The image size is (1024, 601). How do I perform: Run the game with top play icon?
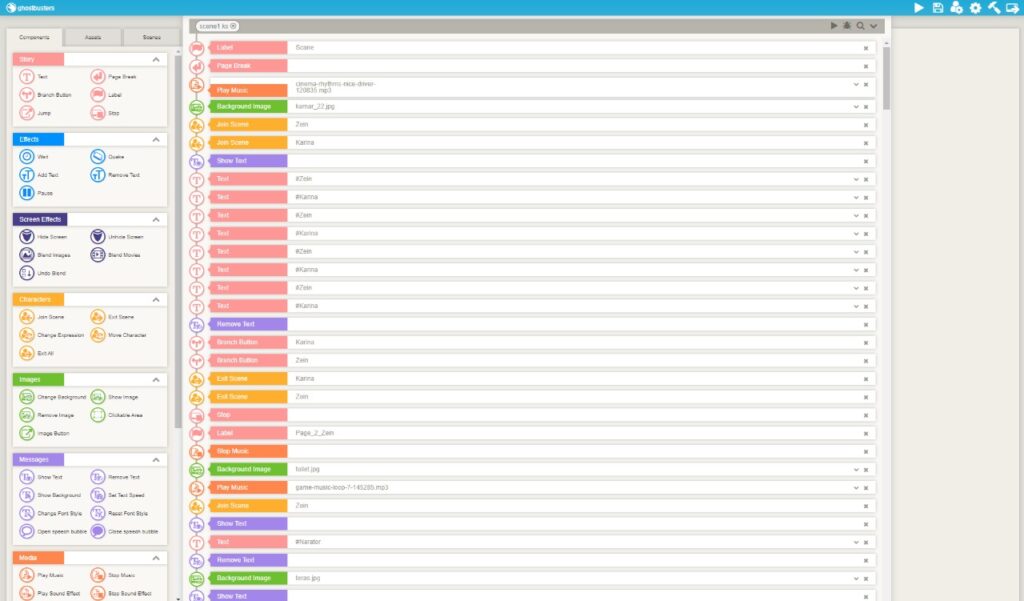pyautogui.click(x=918, y=8)
